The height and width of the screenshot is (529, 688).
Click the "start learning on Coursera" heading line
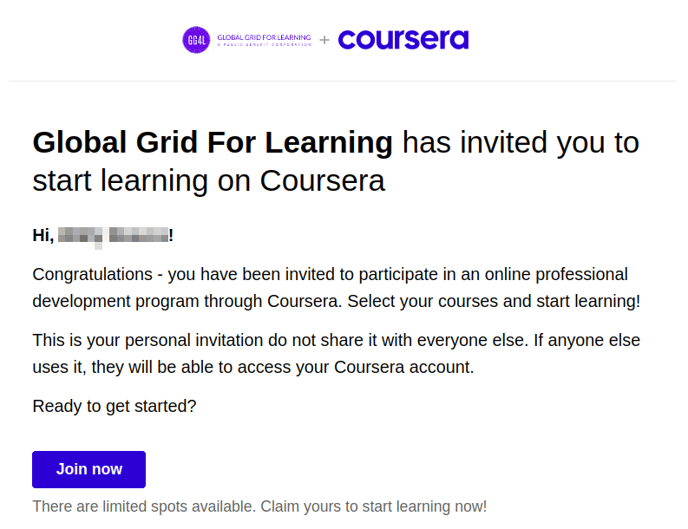coord(208,181)
